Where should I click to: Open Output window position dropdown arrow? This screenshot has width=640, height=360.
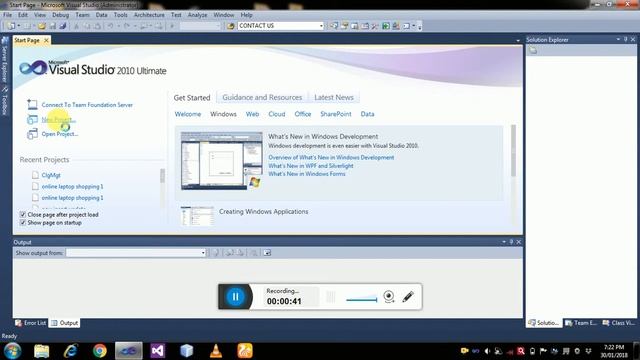(x=504, y=242)
